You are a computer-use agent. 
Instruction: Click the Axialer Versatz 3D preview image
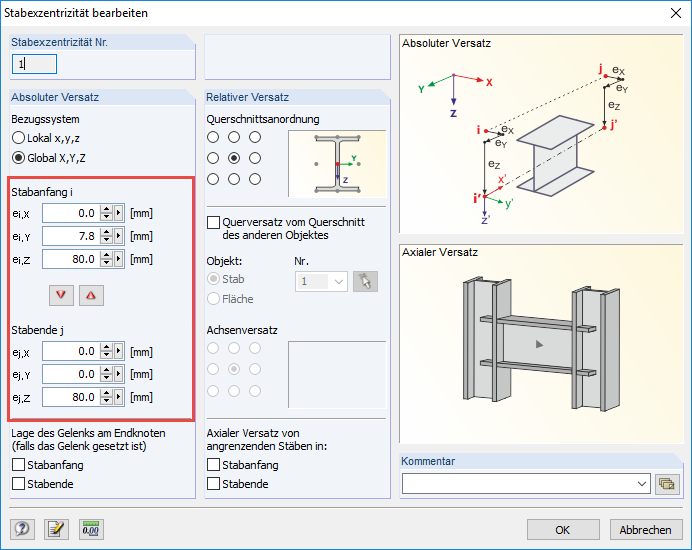click(542, 344)
